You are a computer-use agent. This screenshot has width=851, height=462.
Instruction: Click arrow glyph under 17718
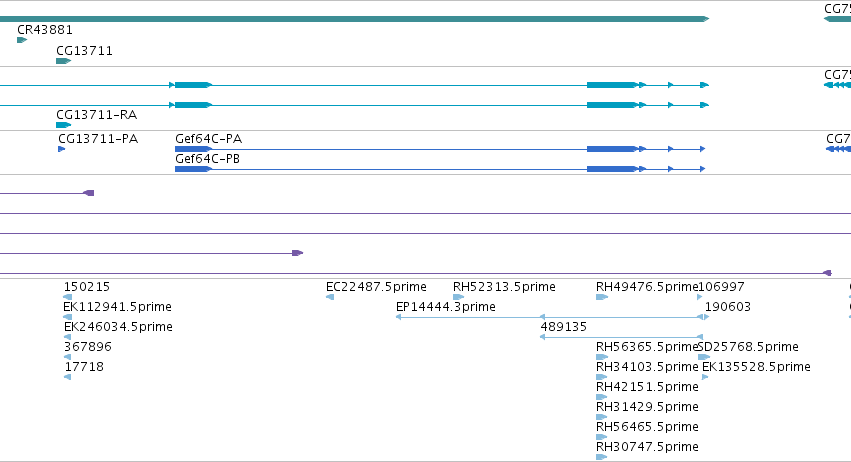tap(67, 377)
